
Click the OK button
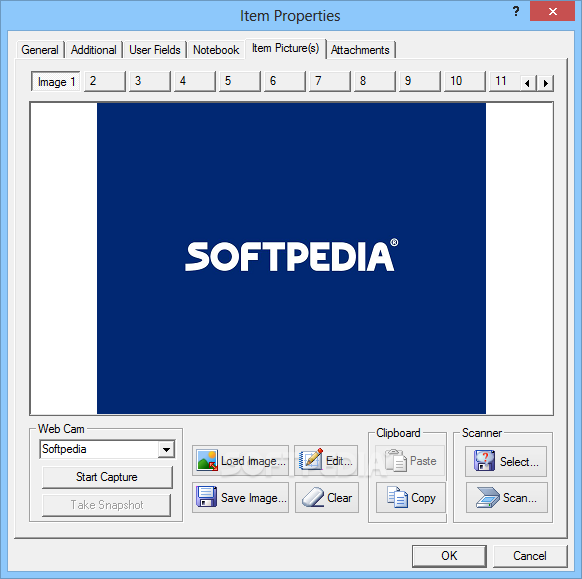[449, 556]
